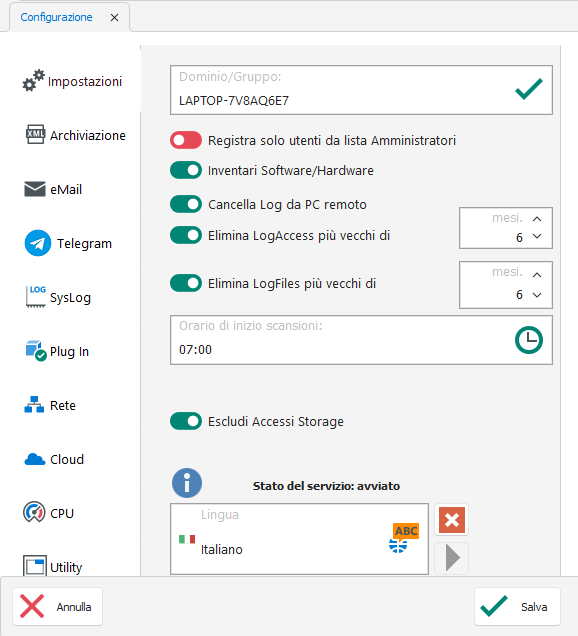Viewport: 578px width, 636px height.
Task: Click the blue service info icon
Action: tap(187, 483)
